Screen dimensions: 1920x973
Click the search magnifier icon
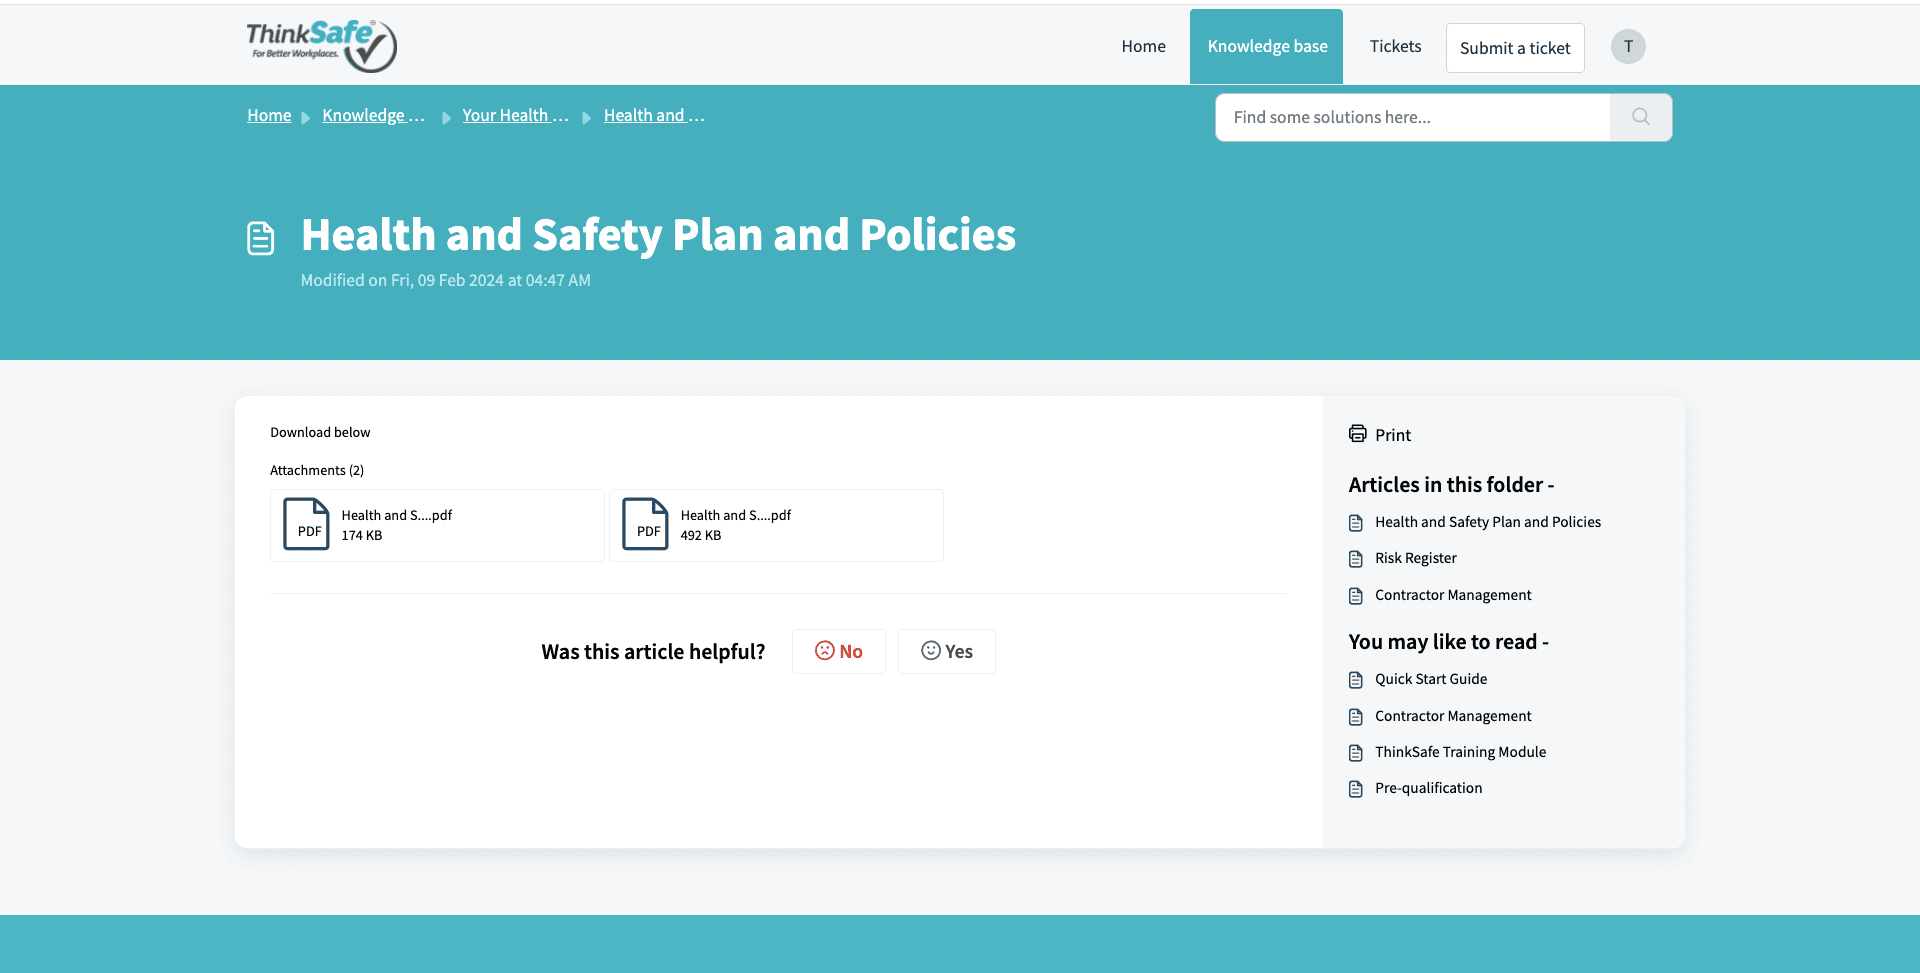[1639, 117]
